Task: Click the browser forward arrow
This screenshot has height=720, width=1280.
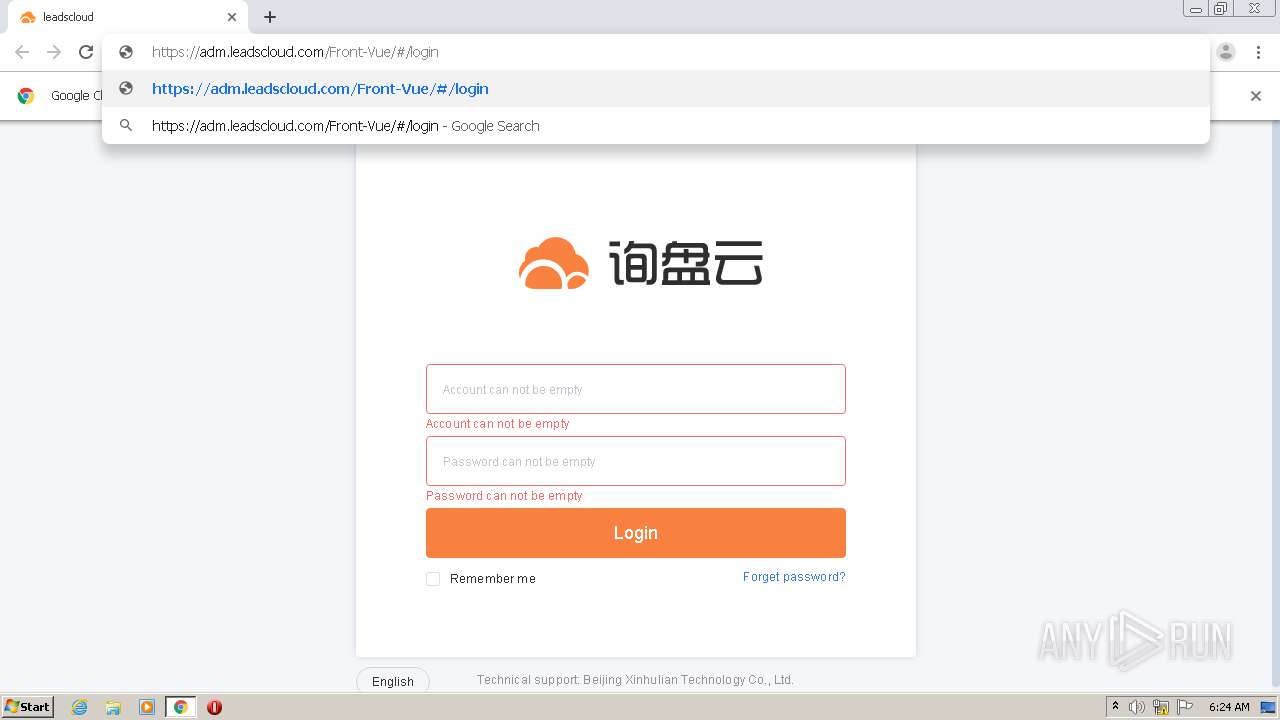Action: tap(54, 52)
